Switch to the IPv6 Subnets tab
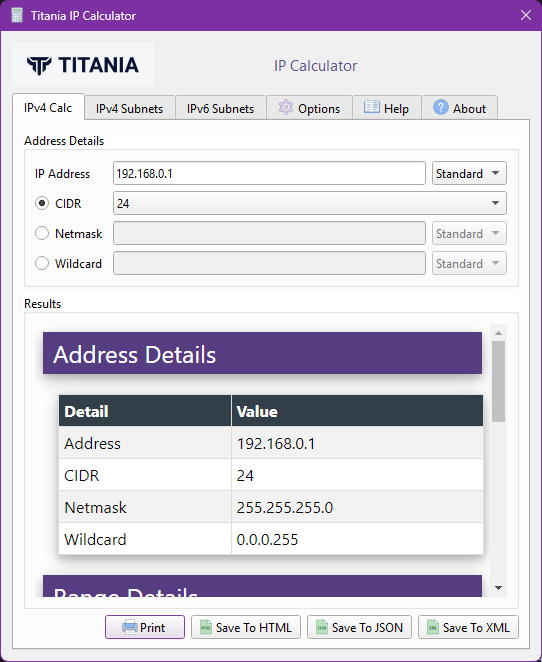The height and width of the screenshot is (662, 542). click(x=220, y=109)
